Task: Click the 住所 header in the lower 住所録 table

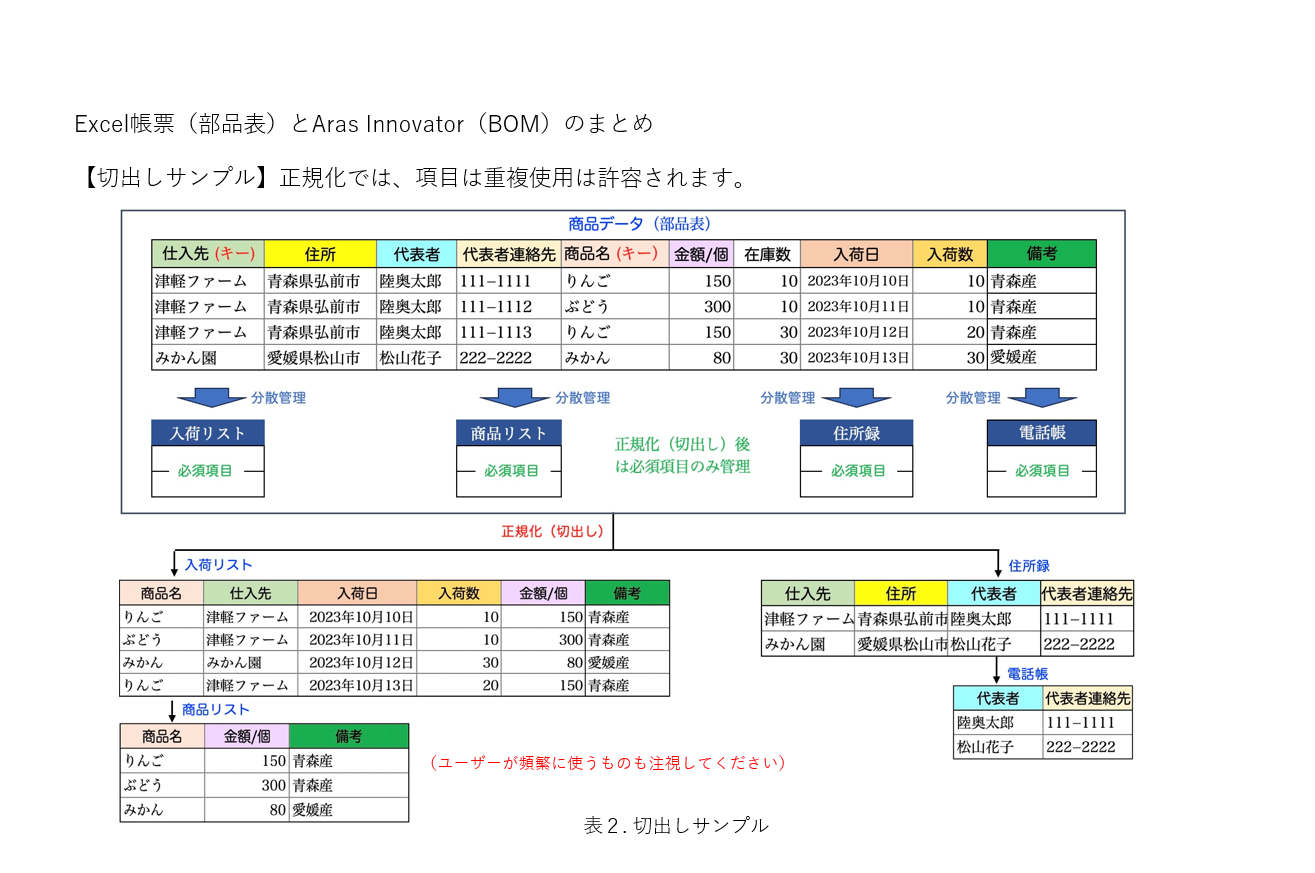Action: 901,594
